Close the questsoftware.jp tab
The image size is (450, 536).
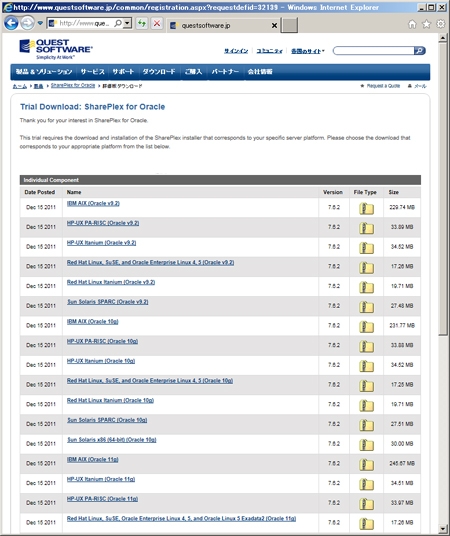(x=274, y=25)
